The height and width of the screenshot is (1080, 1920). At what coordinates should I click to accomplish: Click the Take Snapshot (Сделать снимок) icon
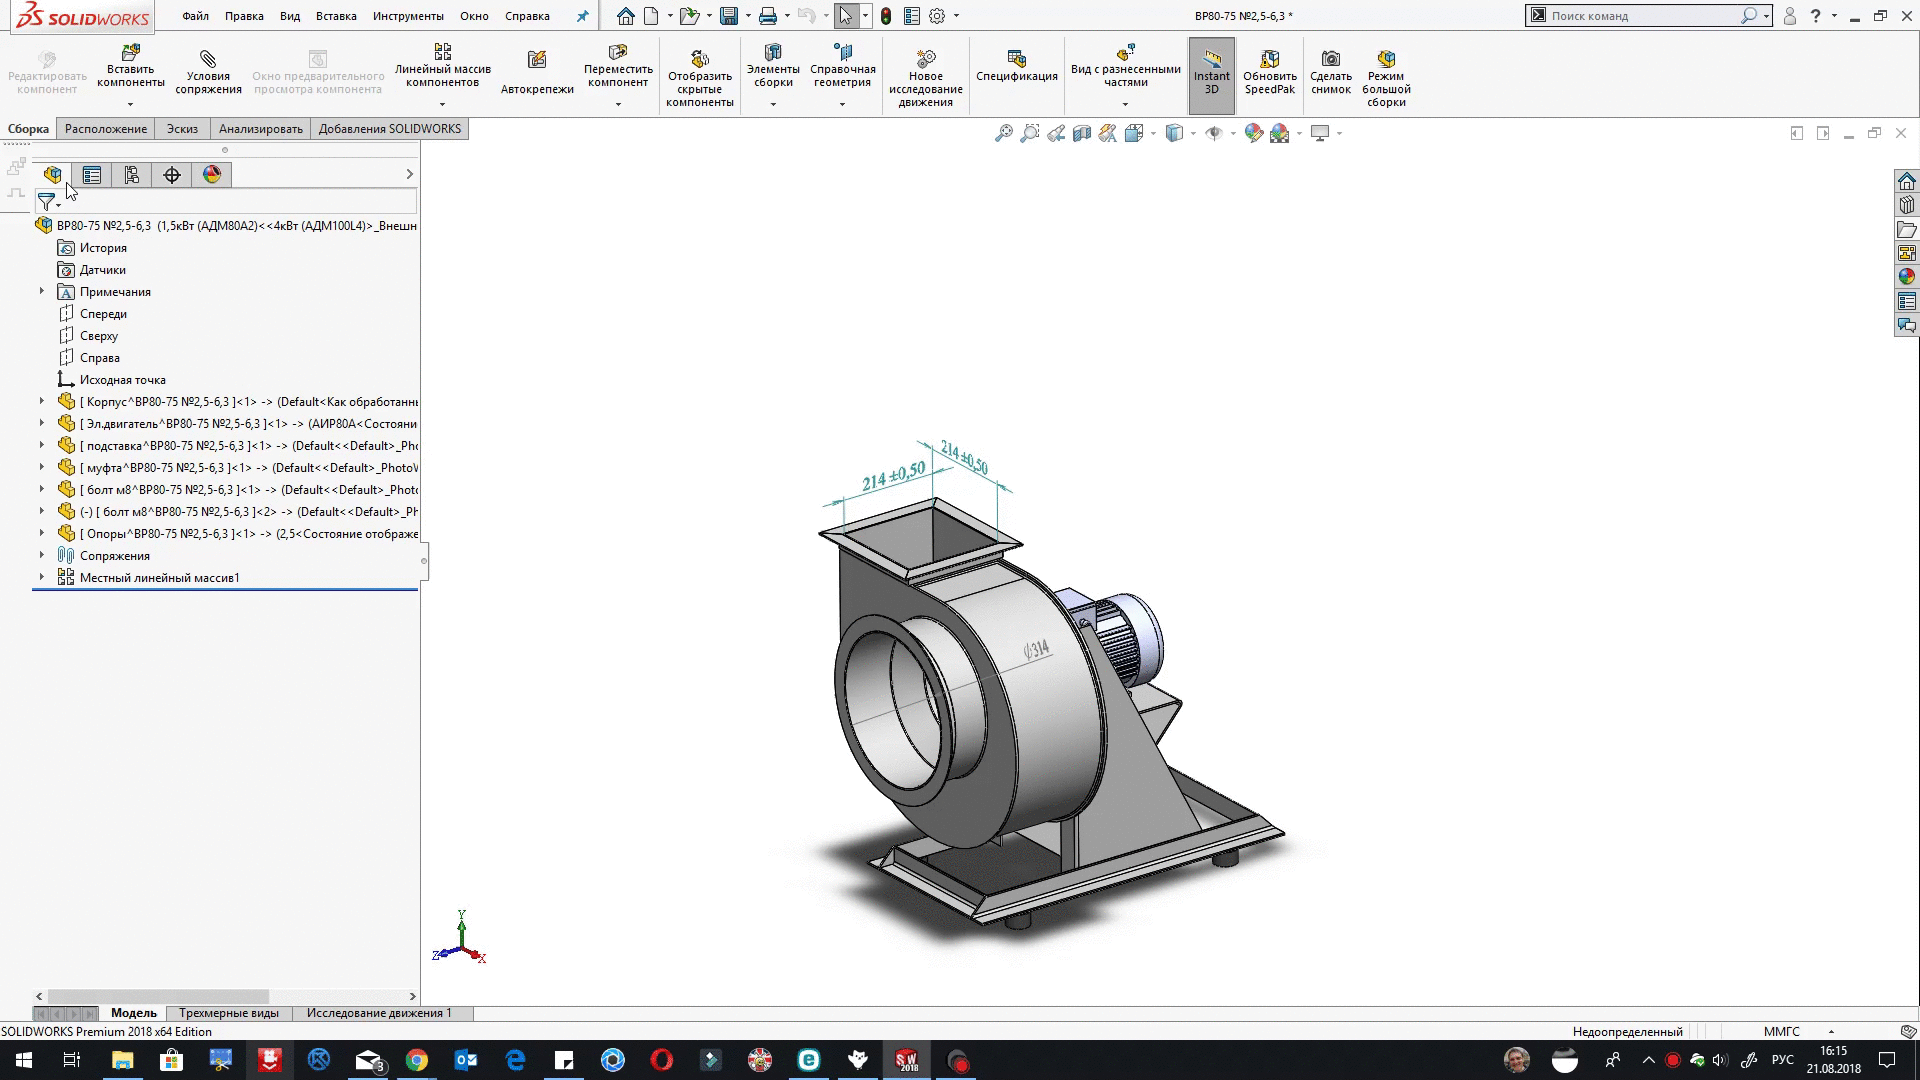point(1330,59)
